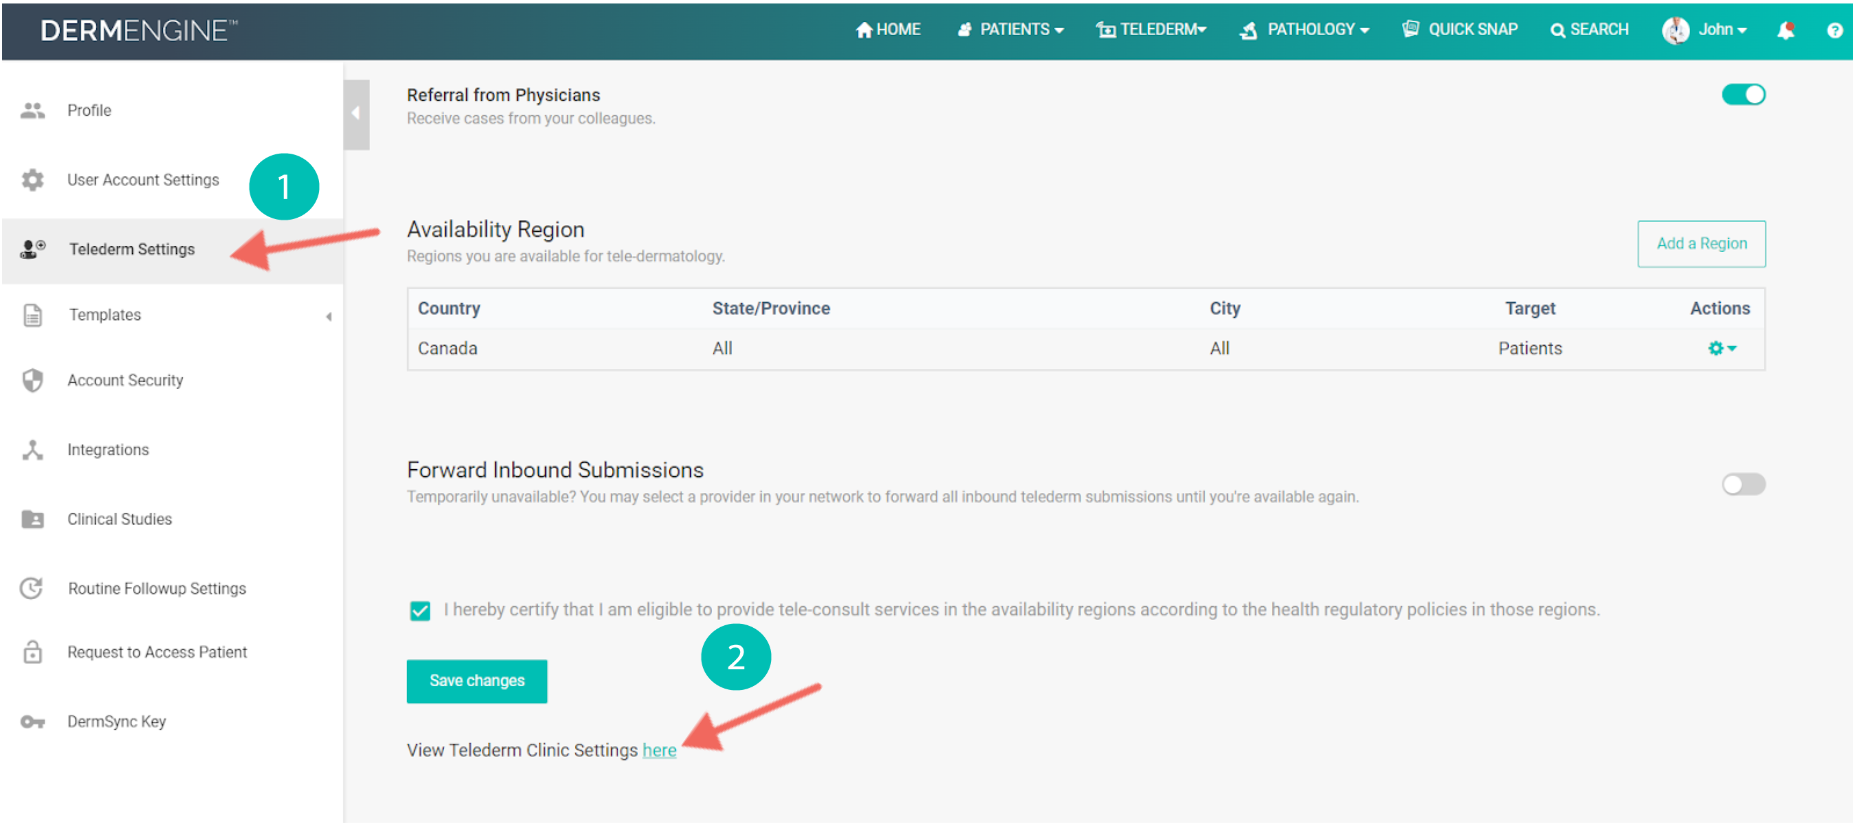
Task: Enable Forward Inbound Submissions toggle
Action: (1743, 485)
